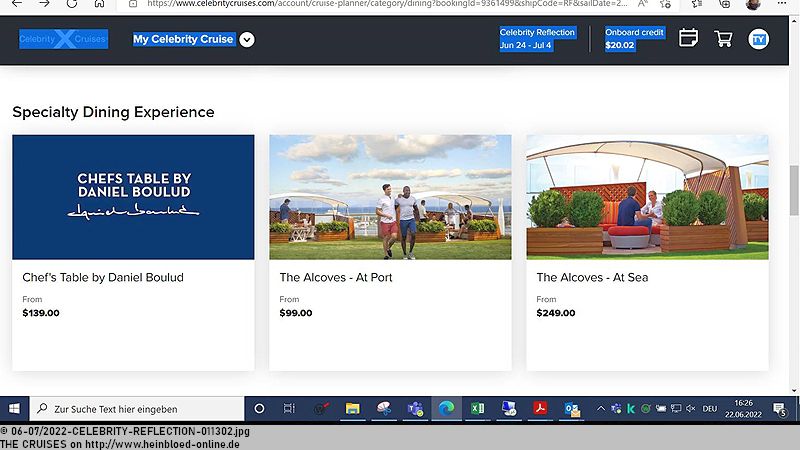
Task: Click the read aloud icon in address bar
Action: click(x=643, y=4)
